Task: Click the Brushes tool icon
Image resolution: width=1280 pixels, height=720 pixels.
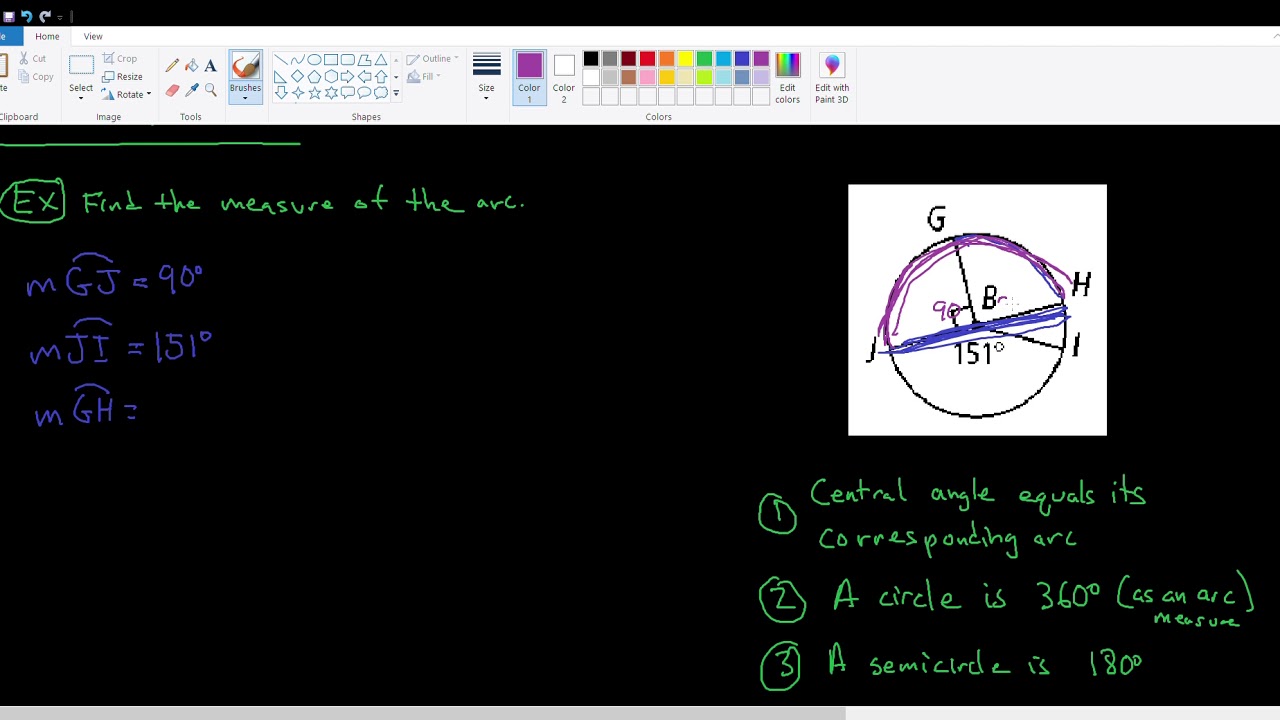Action: 245,67
